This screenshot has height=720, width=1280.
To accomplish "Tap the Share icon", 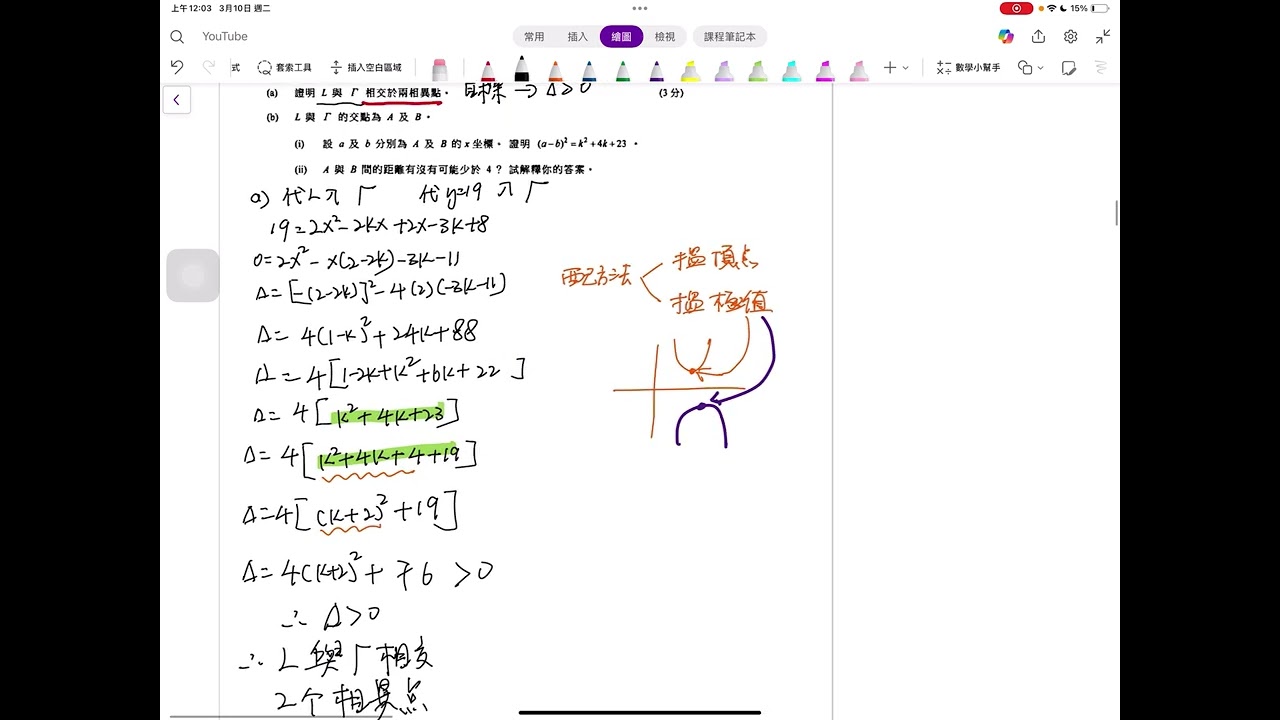I will pos(1039,36).
